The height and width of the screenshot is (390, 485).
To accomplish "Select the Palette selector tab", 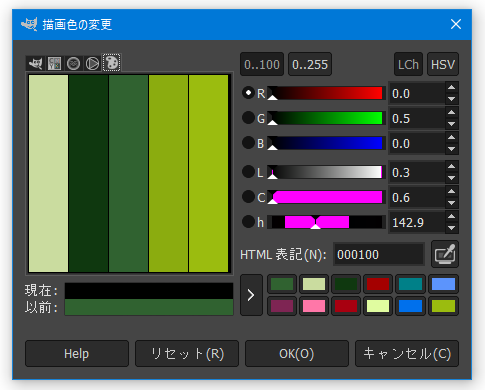I will coord(112,63).
